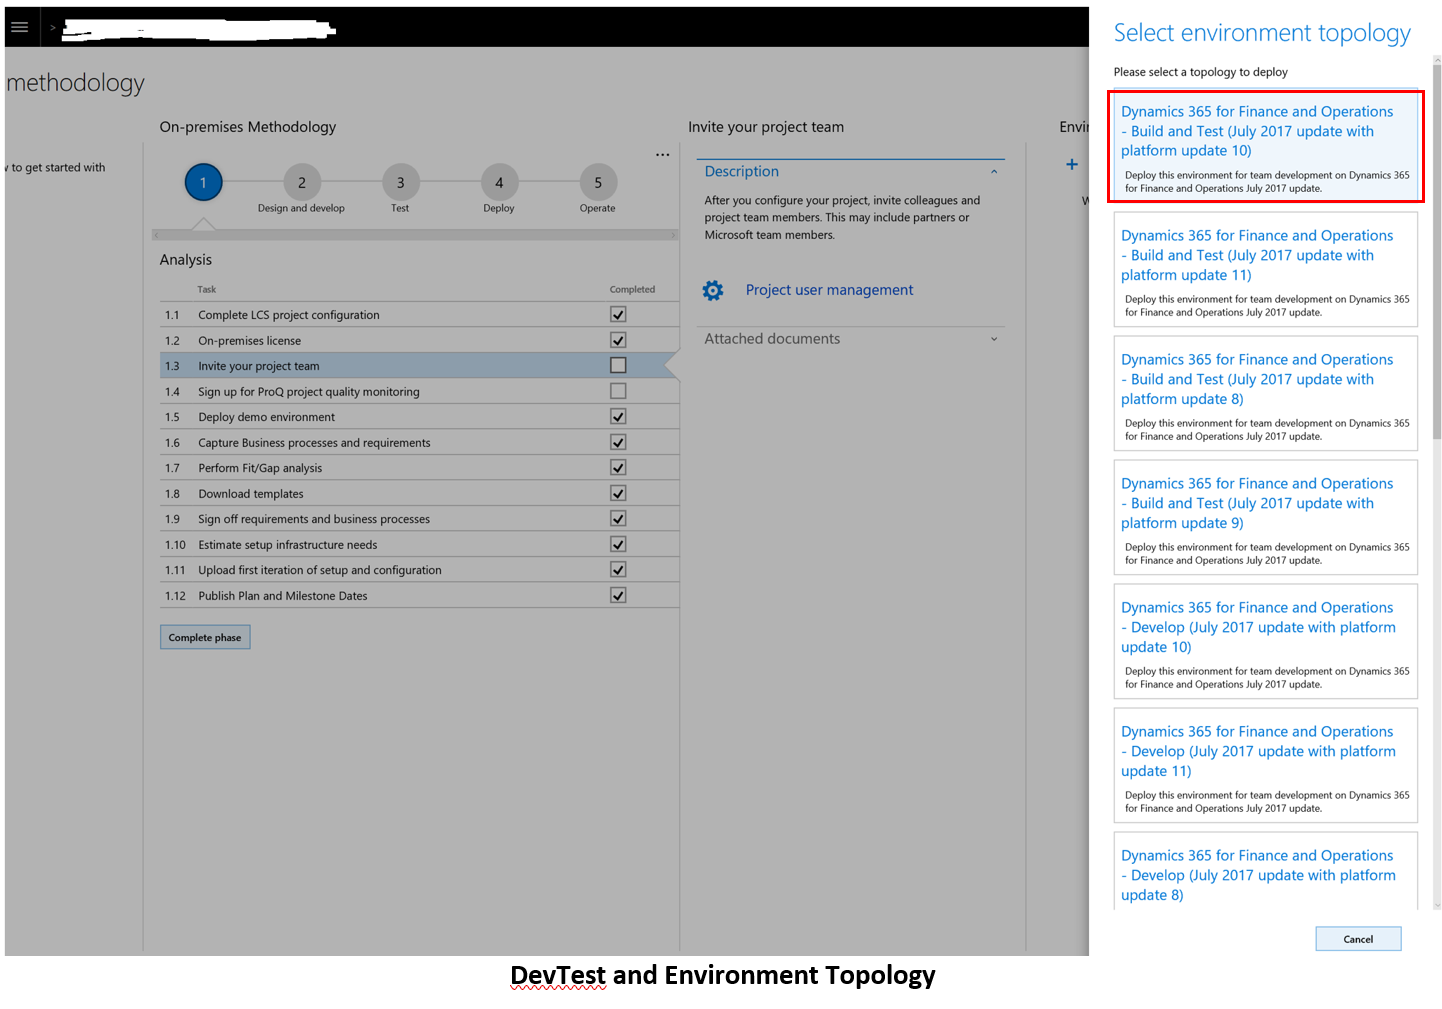Check the Sign up for ProQ monitoring checkbox

[618, 391]
